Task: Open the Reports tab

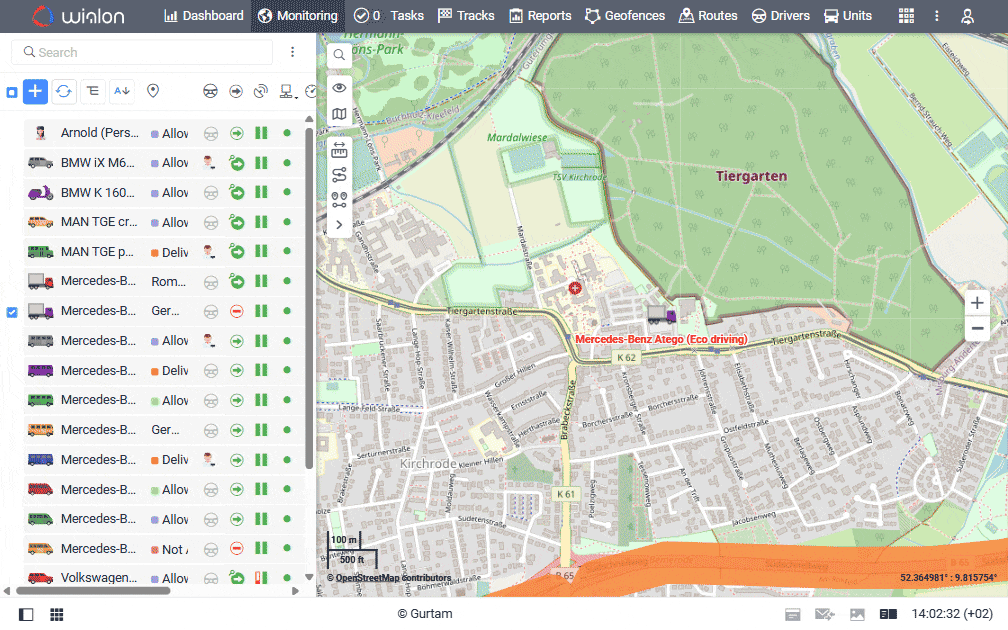Action: click(x=540, y=16)
